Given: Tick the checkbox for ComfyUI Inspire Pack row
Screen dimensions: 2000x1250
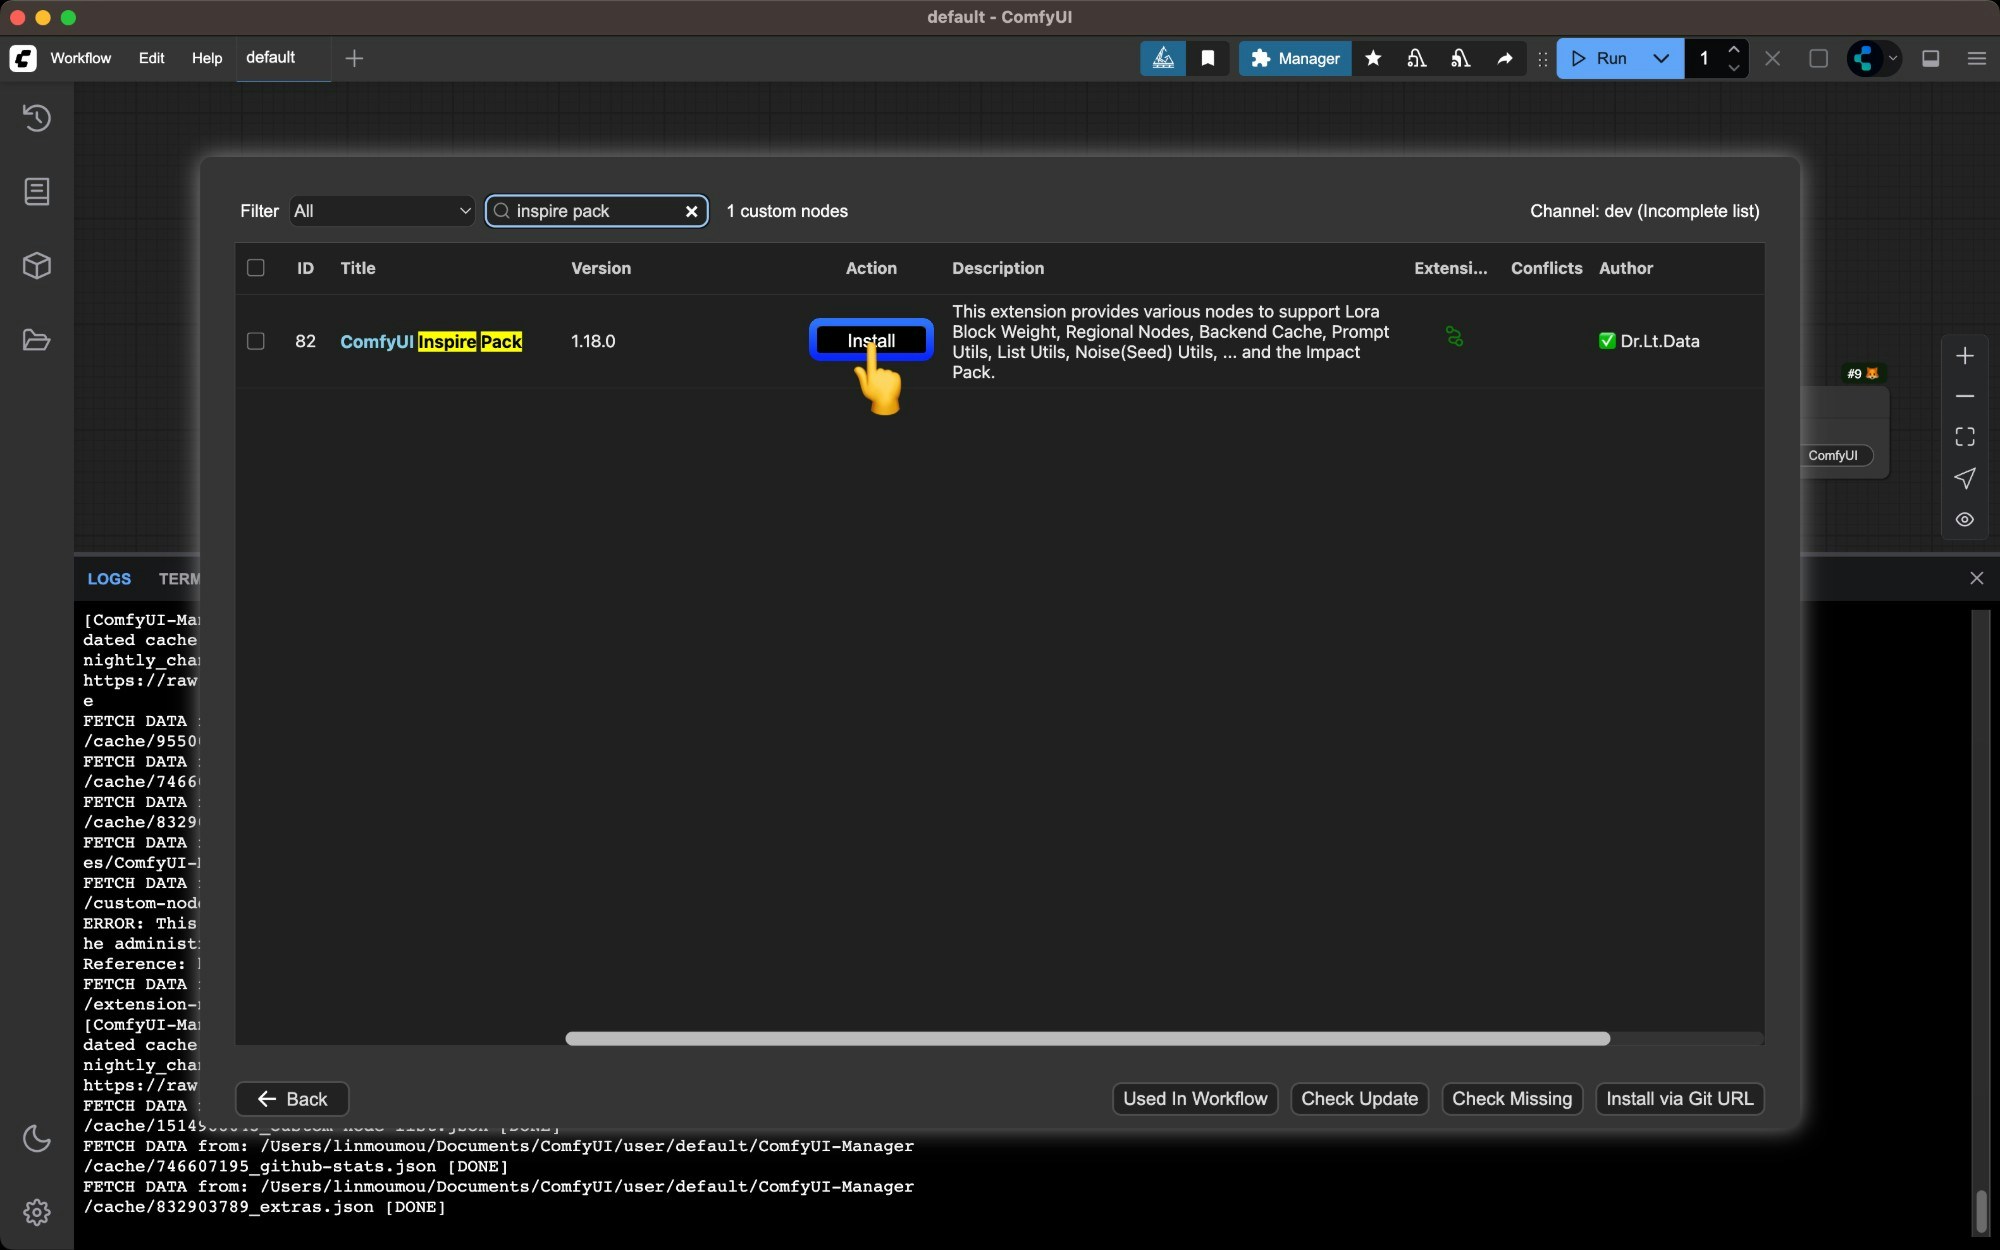Looking at the screenshot, I should click(x=256, y=341).
